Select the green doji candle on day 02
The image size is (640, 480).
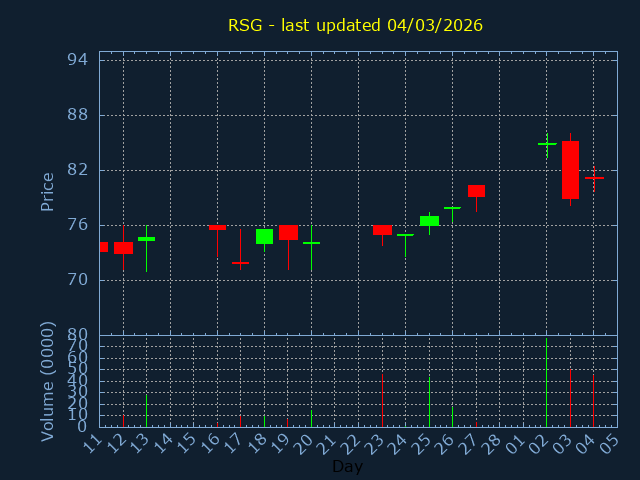[546, 144]
